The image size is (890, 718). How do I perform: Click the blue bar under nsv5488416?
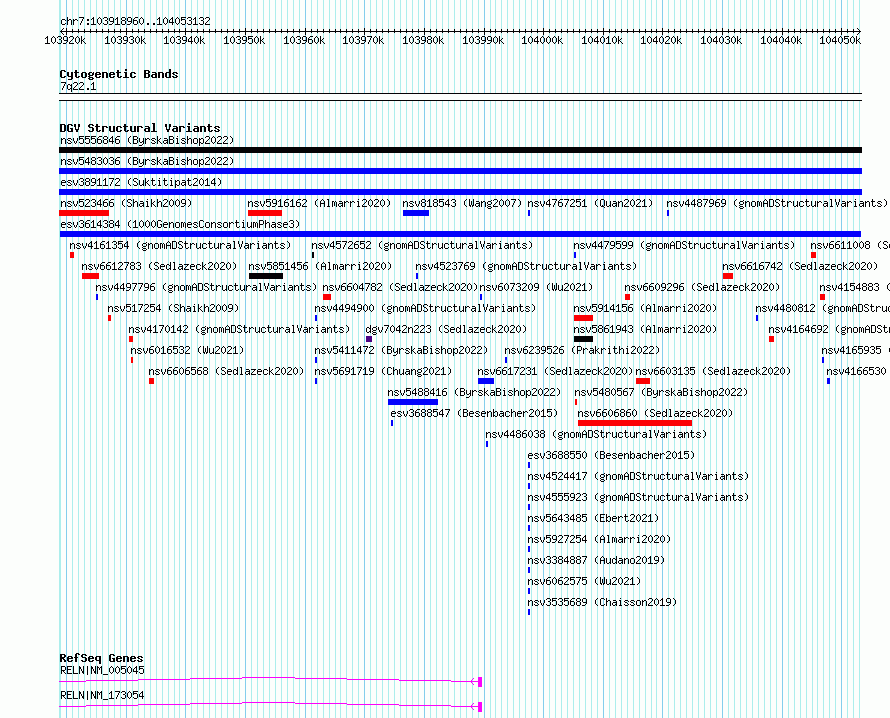coord(413,402)
